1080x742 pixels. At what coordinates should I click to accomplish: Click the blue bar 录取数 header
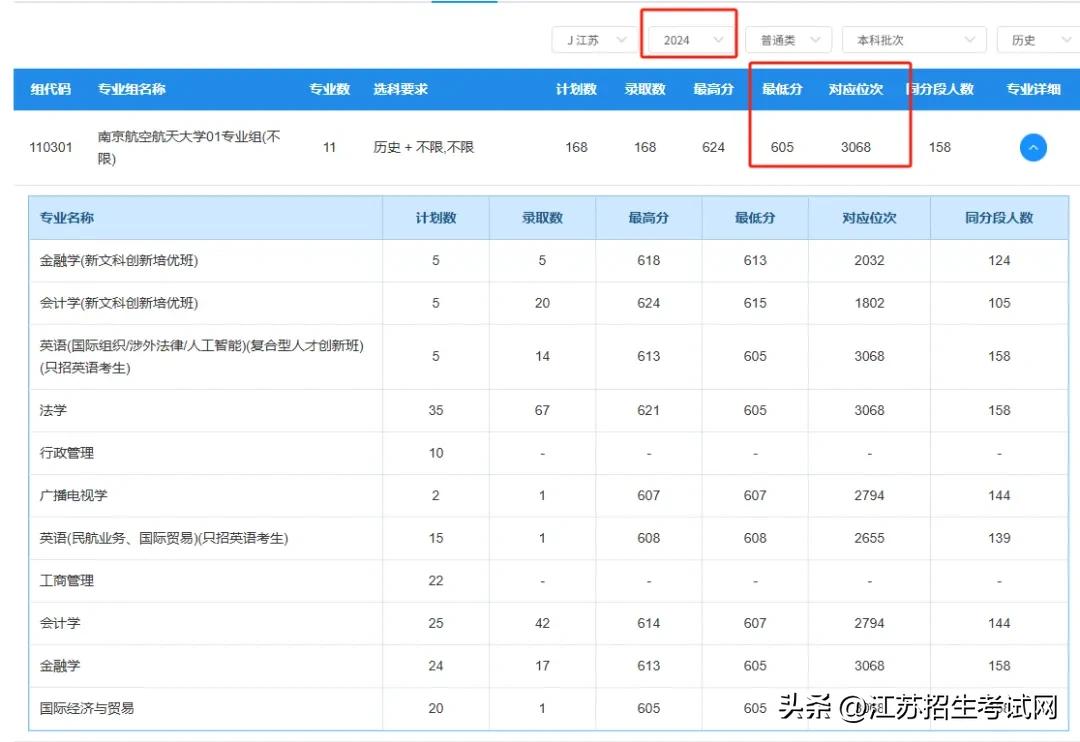[645, 89]
